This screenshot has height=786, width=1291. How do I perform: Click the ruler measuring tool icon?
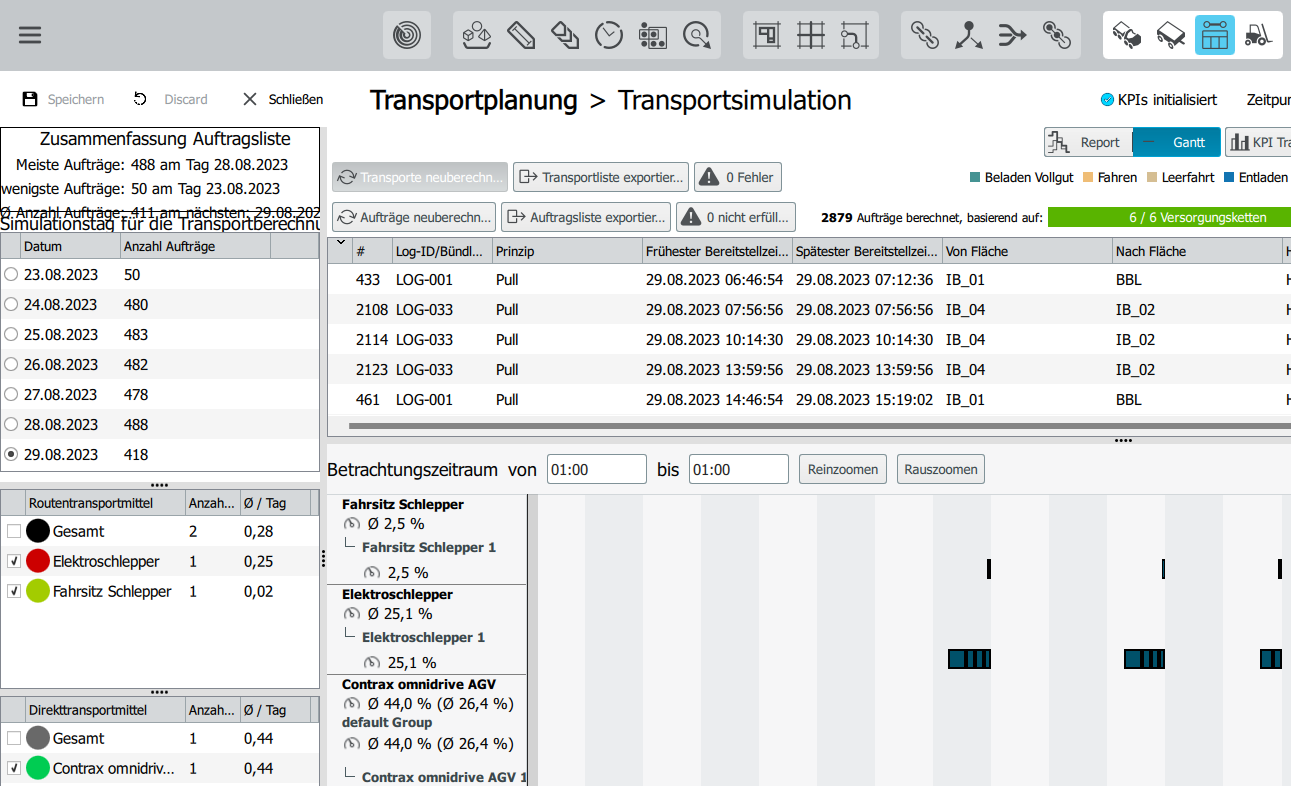(521, 36)
